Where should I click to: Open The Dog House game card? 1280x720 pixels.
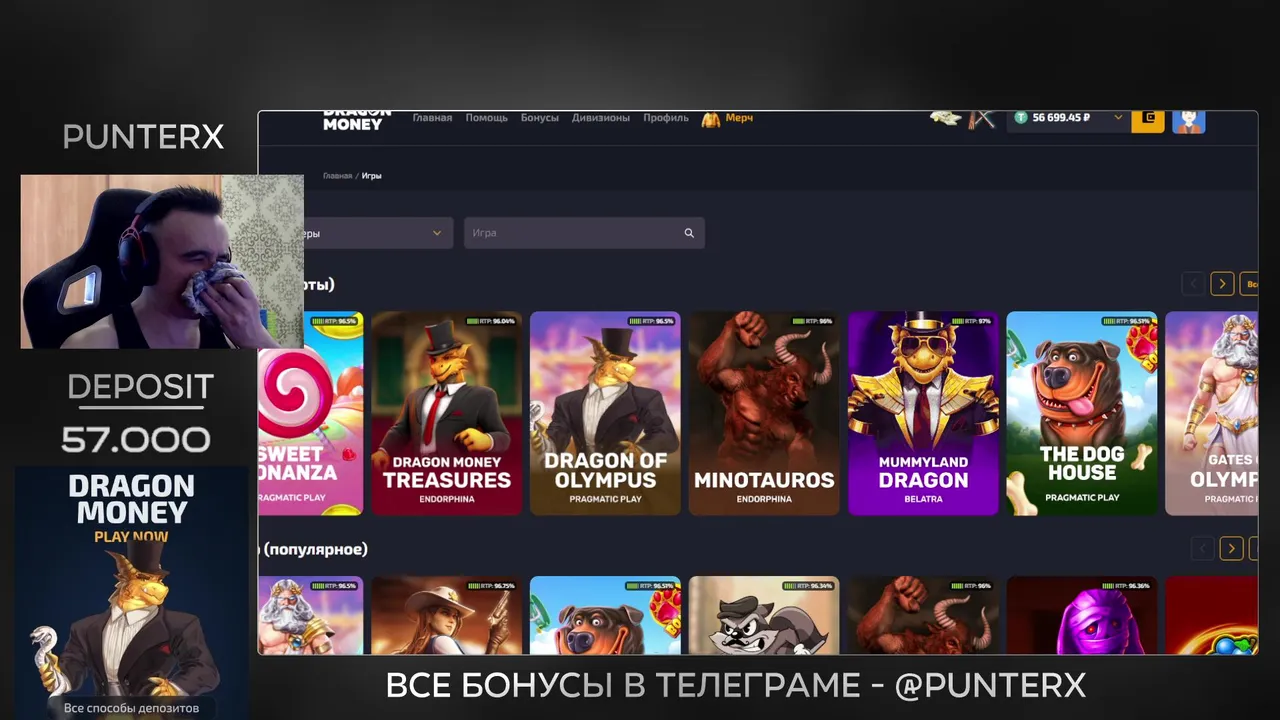pyautogui.click(x=1082, y=413)
